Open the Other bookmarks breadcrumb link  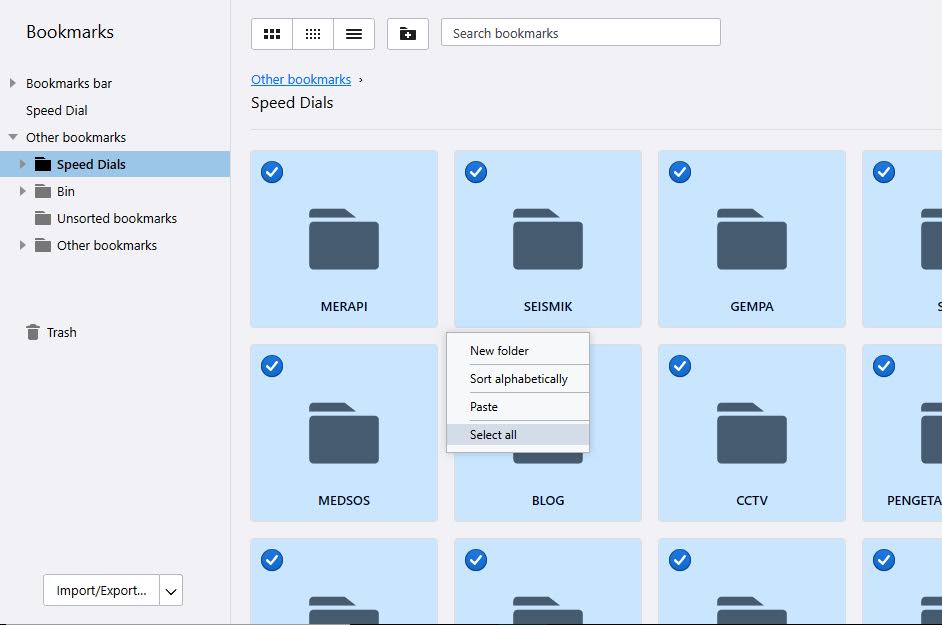[x=302, y=79]
